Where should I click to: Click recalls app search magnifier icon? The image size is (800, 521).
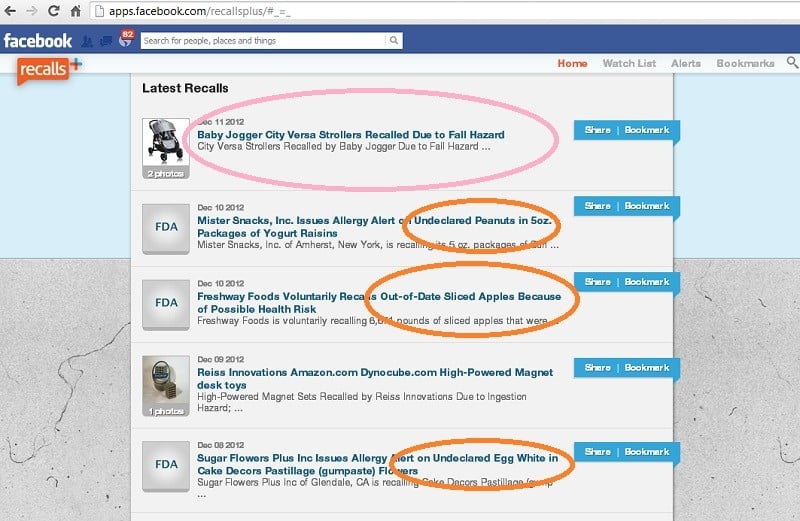tap(792, 62)
